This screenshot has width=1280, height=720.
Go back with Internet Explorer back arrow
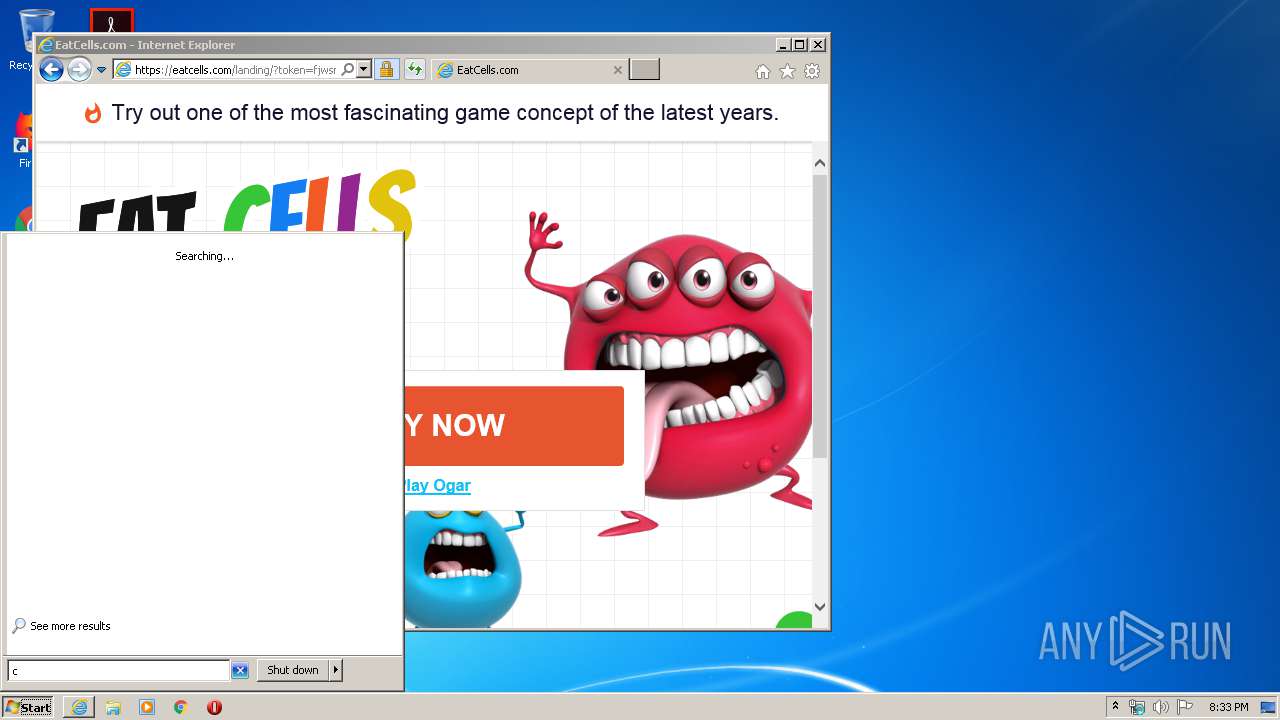51,70
